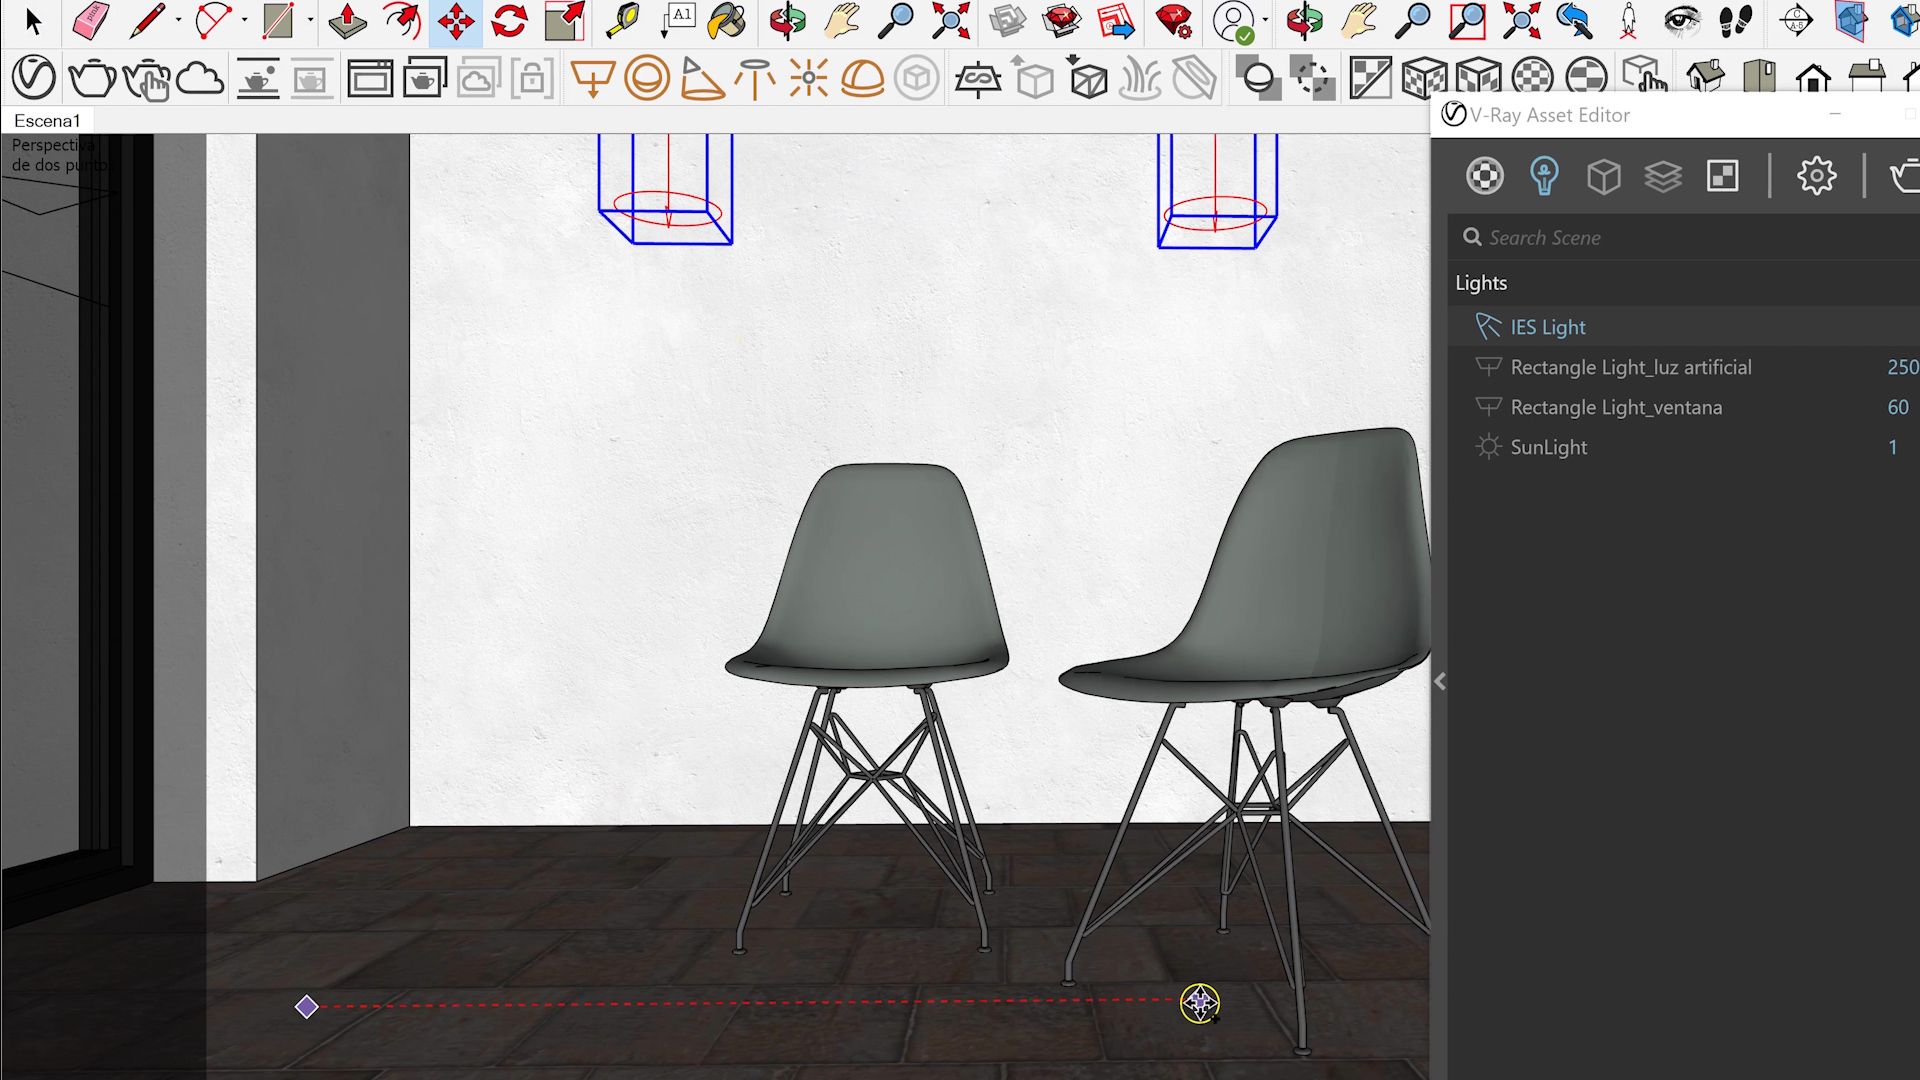Open the pencil tool dropdown arrow
1920x1080 pixels.
(178, 20)
